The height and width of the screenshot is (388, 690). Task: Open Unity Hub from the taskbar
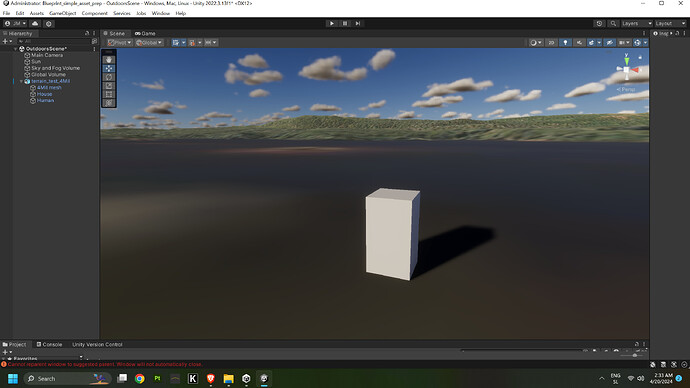(x=246, y=378)
